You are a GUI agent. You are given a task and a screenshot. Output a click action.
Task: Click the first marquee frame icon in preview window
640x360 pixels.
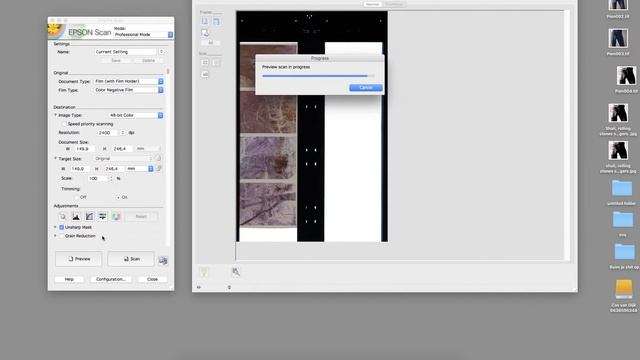[x=205, y=21]
